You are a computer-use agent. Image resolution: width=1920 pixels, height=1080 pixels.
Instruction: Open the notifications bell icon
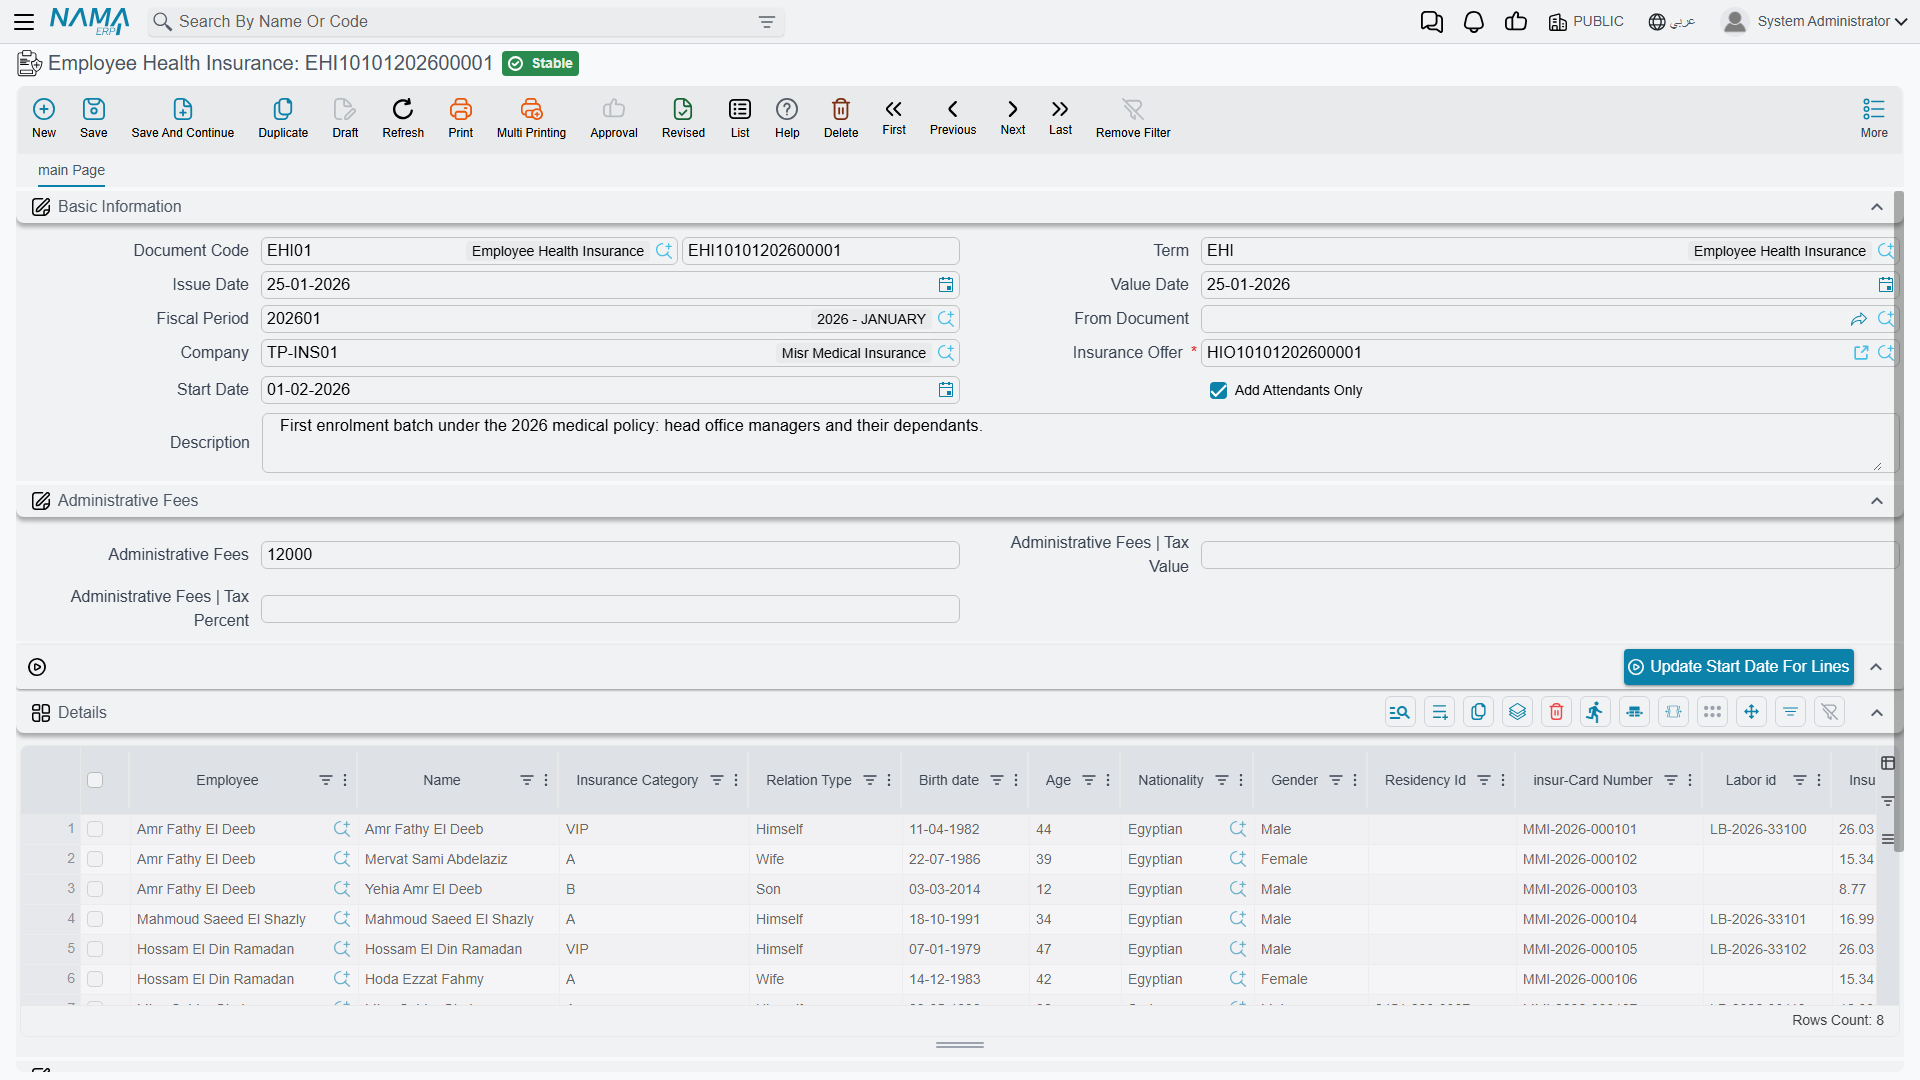[1474, 22]
